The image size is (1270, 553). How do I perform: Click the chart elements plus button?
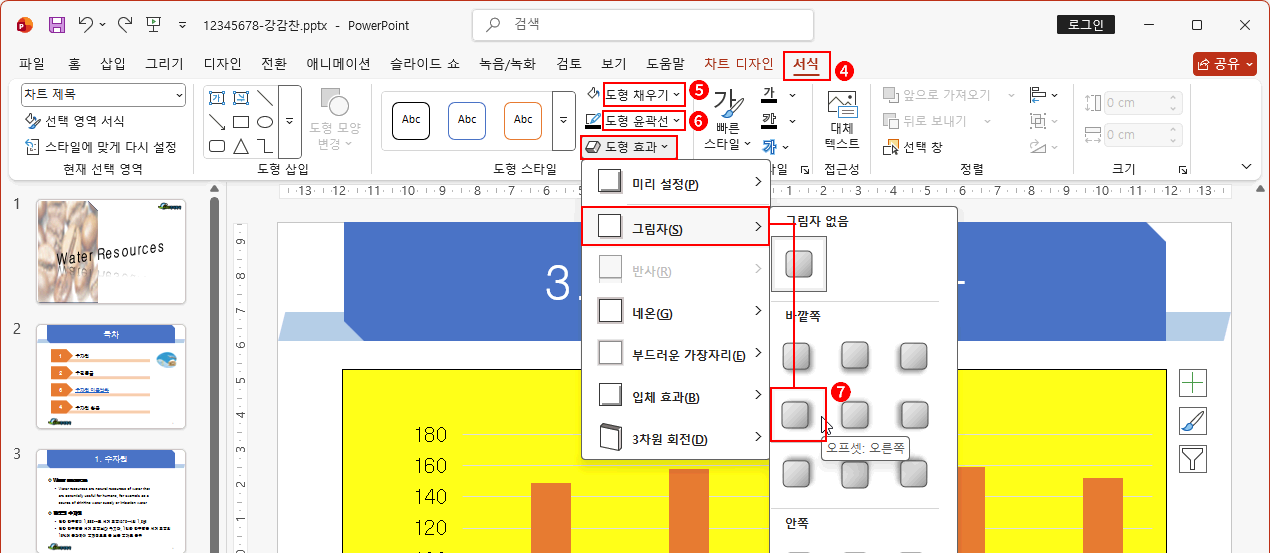click(1193, 382)
